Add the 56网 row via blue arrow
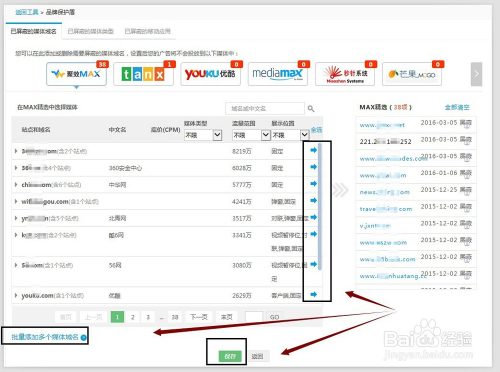 313,264
